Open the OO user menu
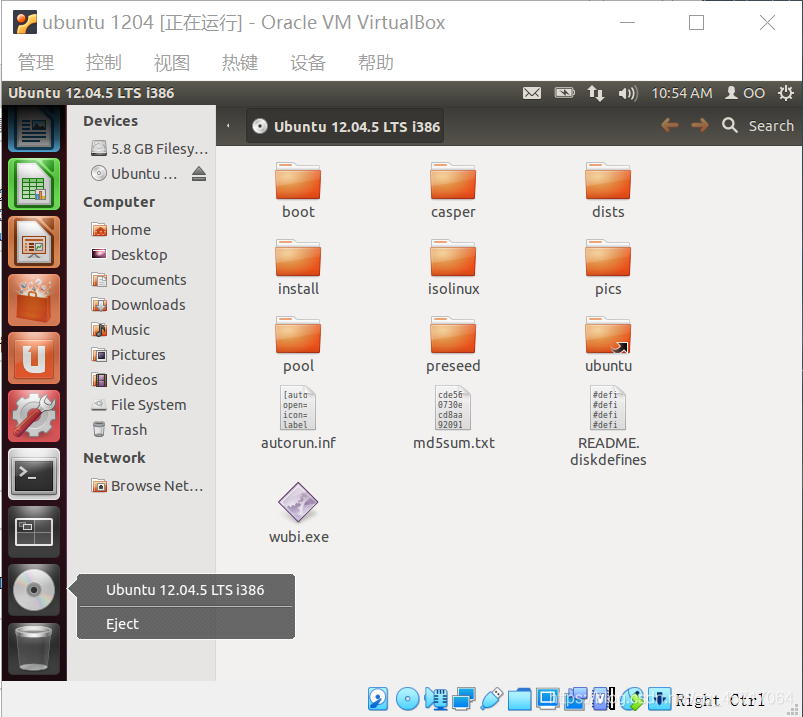803x717 pixels. (x=745, y=93)
